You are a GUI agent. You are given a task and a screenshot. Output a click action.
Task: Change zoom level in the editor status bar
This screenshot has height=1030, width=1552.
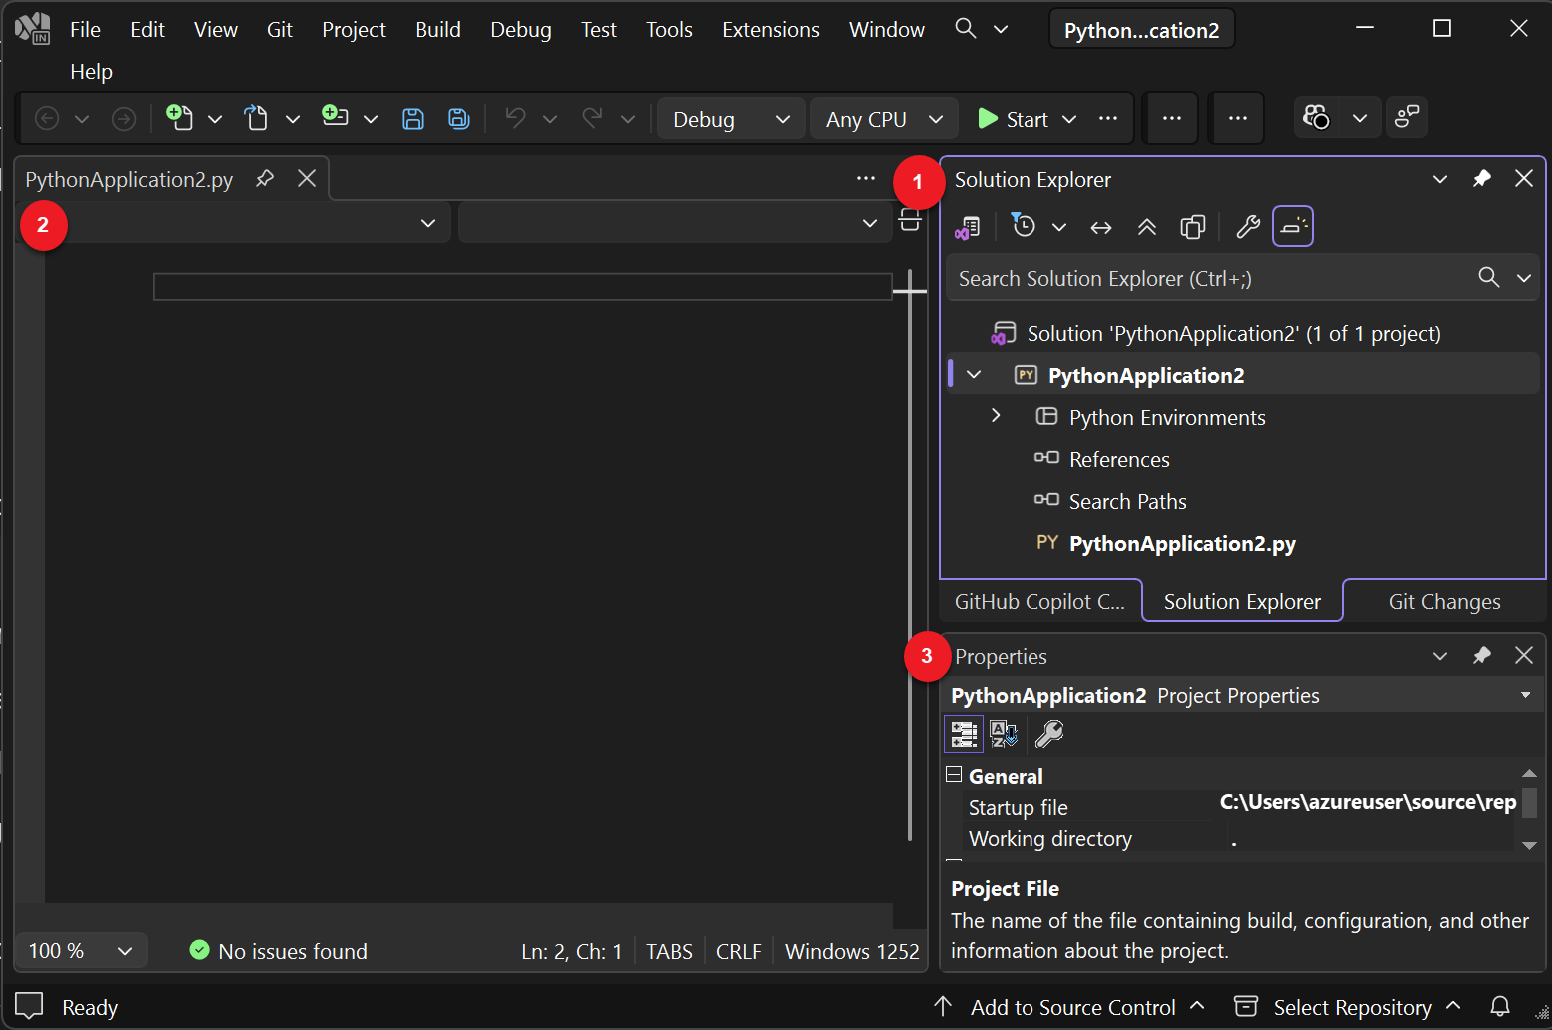coord(80,950)
